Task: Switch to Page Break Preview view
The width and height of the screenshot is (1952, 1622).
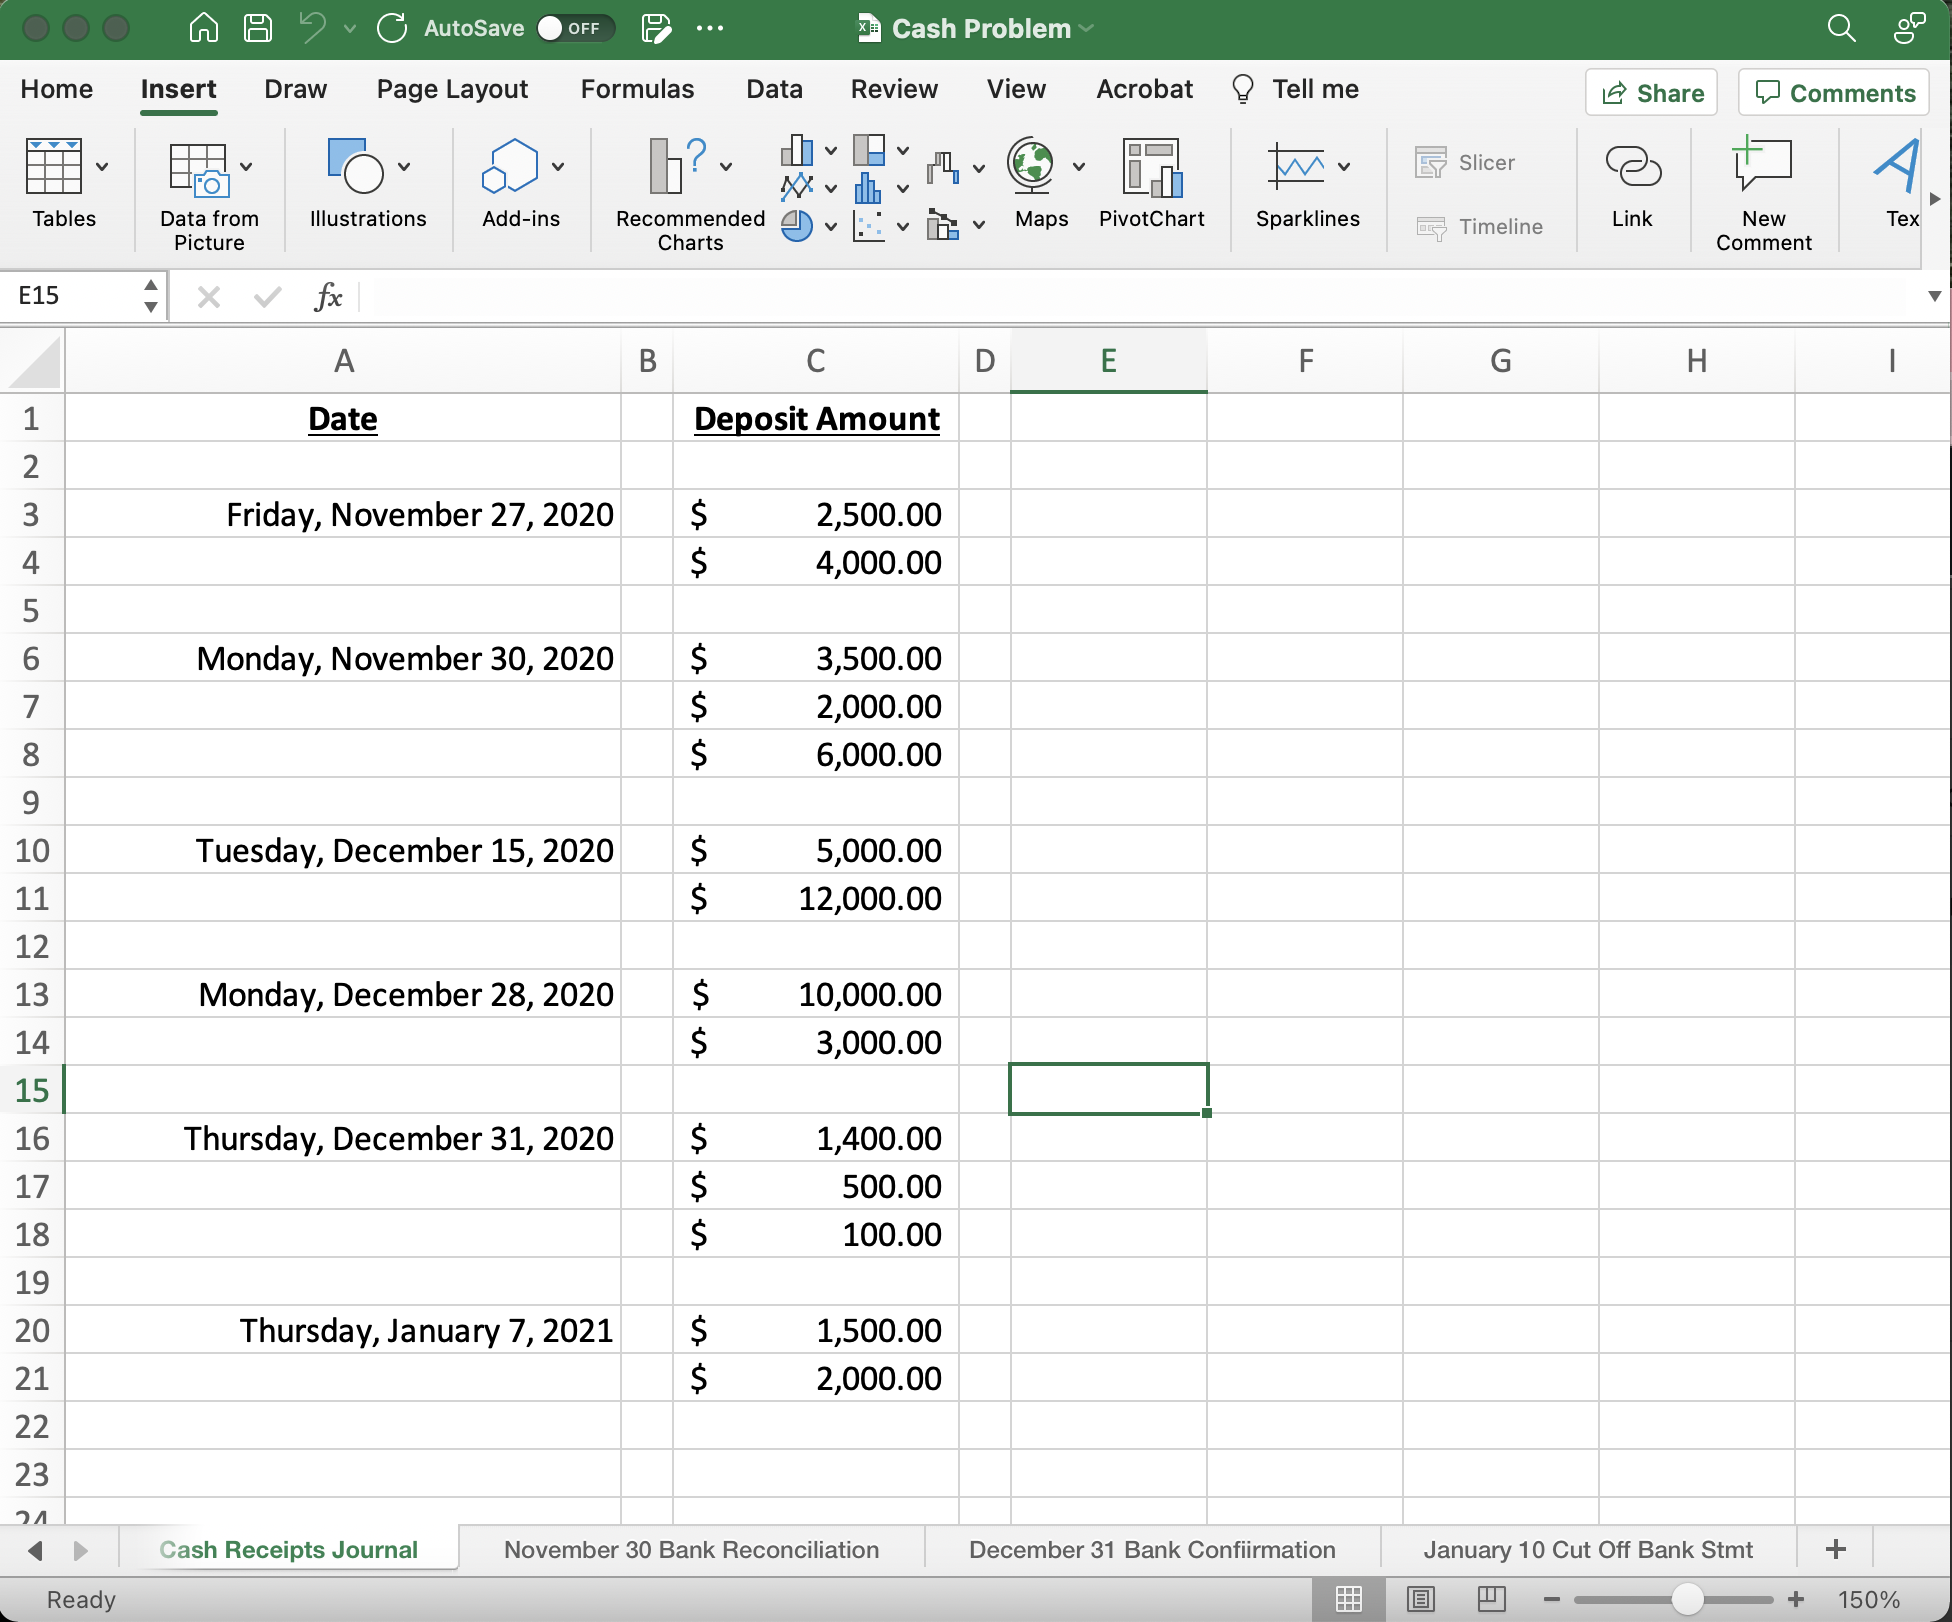Action: 1491,1599
